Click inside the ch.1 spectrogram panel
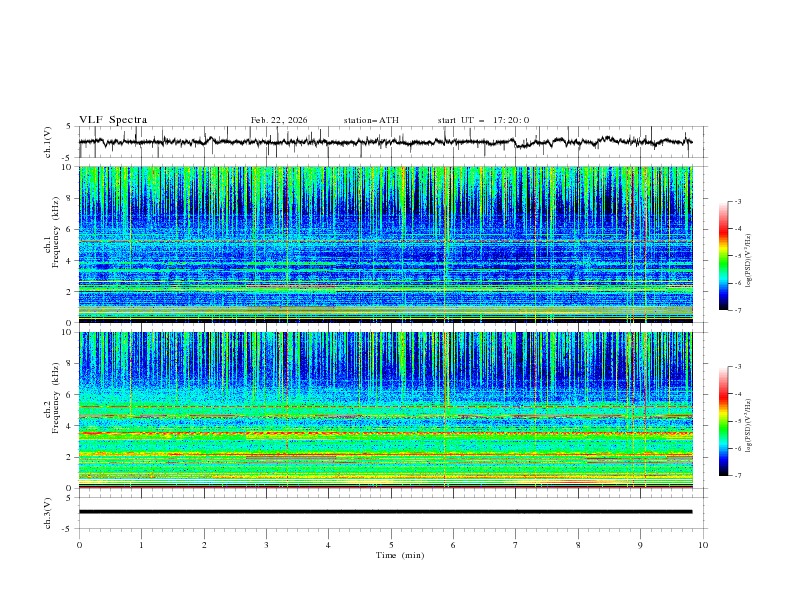 click(385, 244)
